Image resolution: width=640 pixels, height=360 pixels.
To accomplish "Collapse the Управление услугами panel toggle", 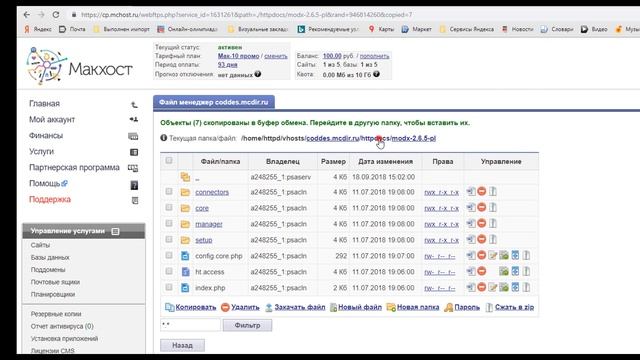I will pyautogui.click(x=116, y=231).
